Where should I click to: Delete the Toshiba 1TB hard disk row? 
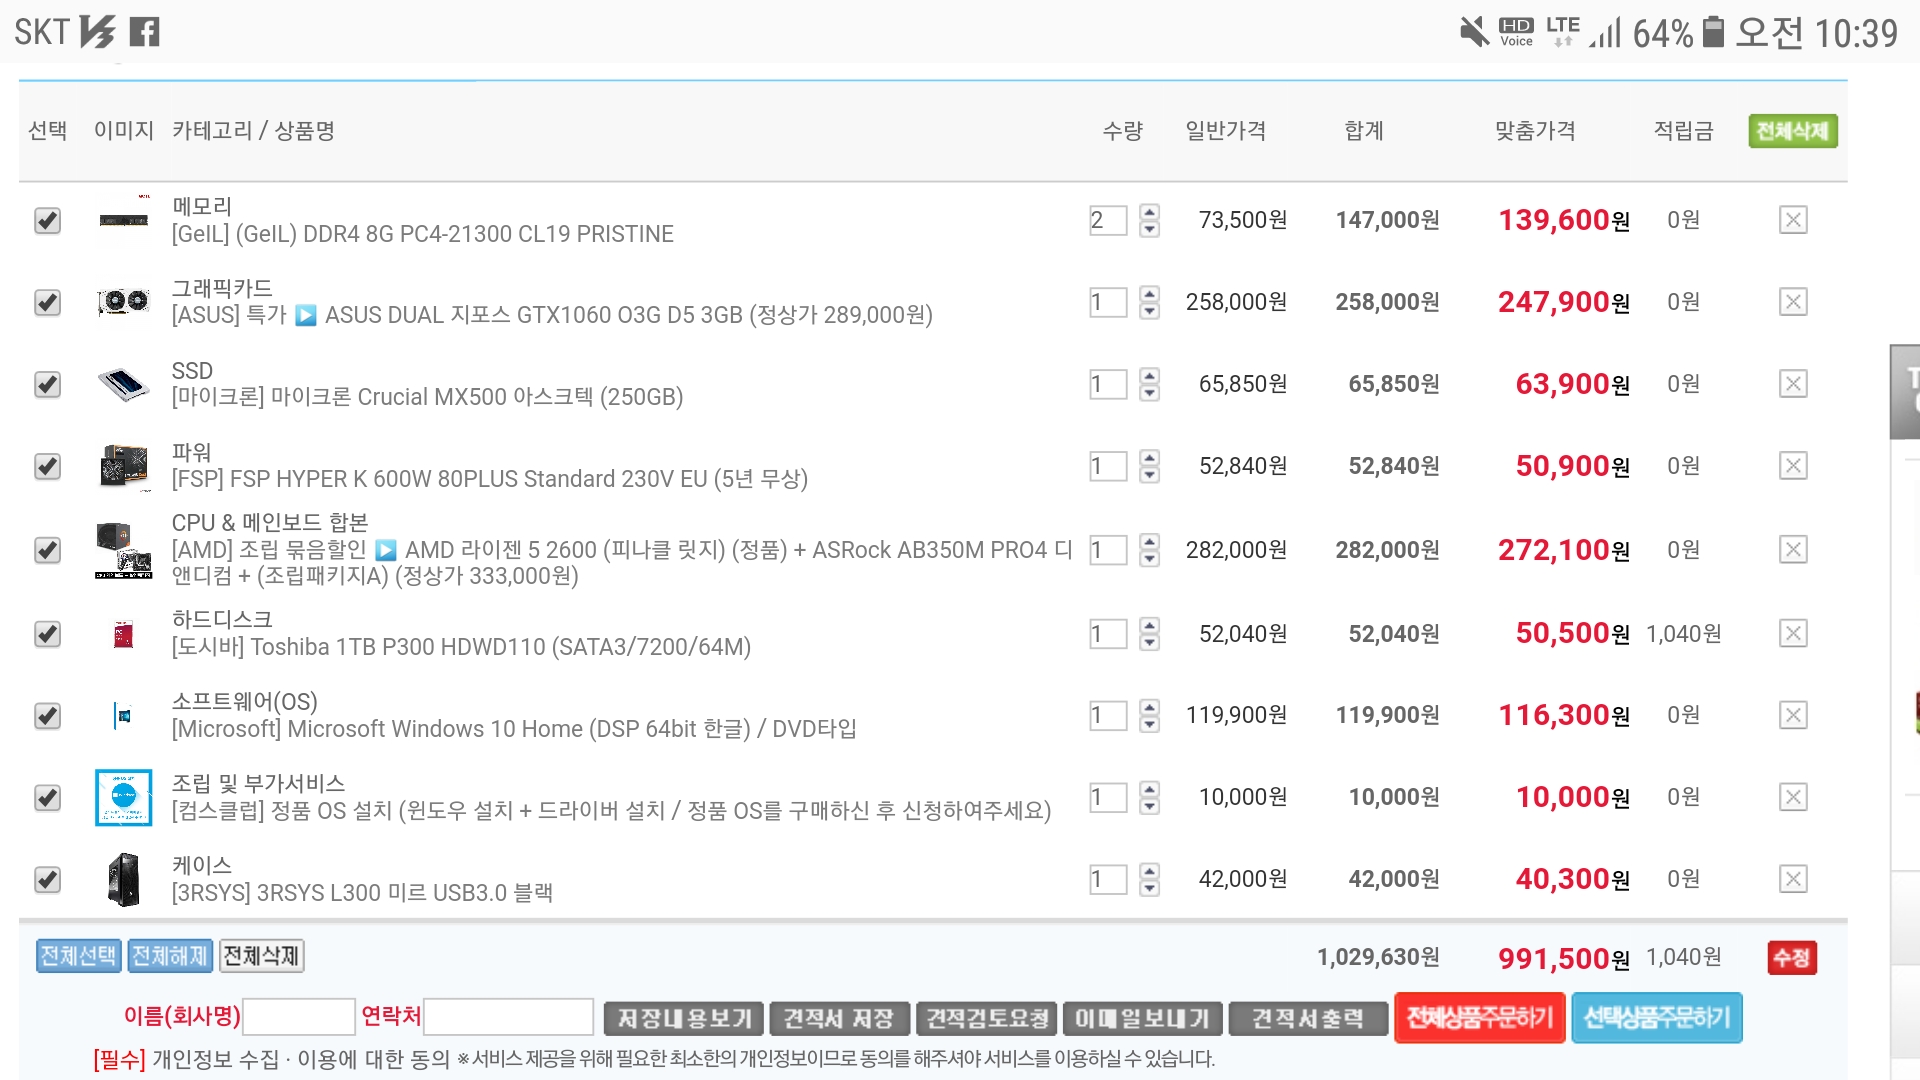pos(1793,634)
